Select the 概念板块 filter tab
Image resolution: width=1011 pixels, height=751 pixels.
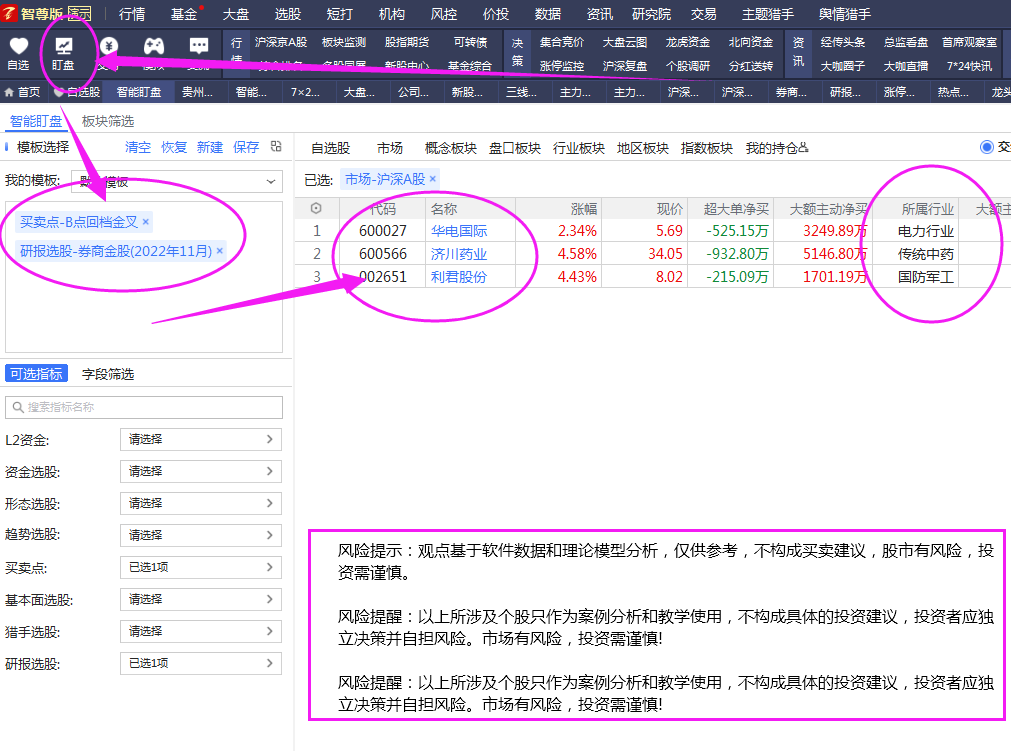451,148
